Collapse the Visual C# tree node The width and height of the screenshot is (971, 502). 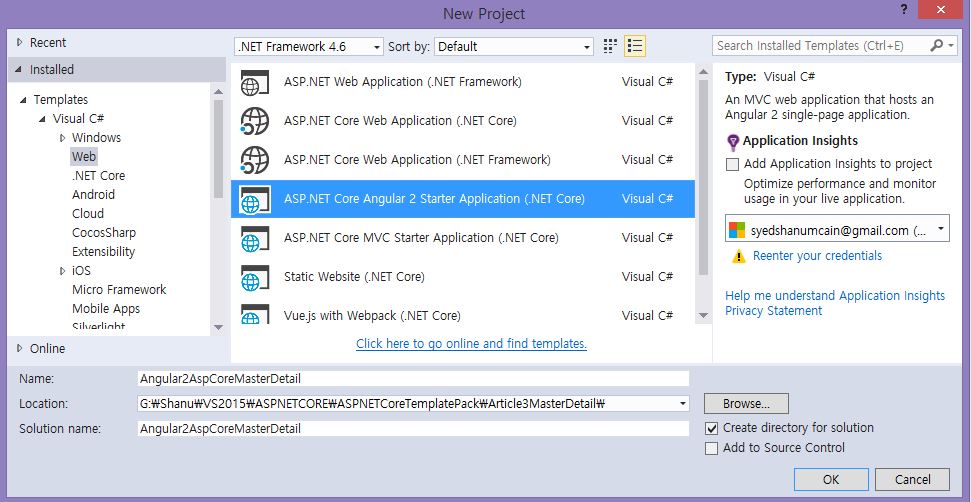[x=42, y=119]
